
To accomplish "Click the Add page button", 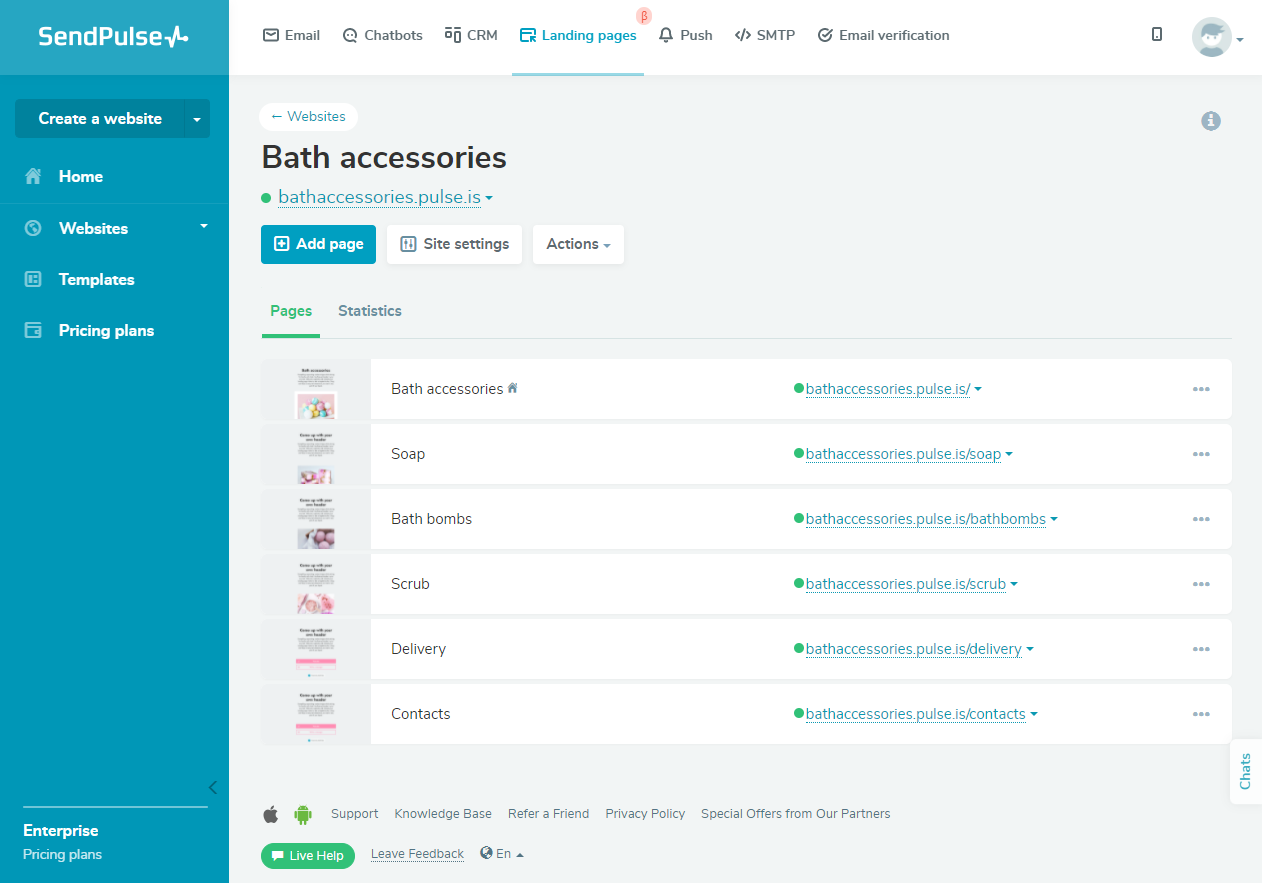I will point(318,244).
